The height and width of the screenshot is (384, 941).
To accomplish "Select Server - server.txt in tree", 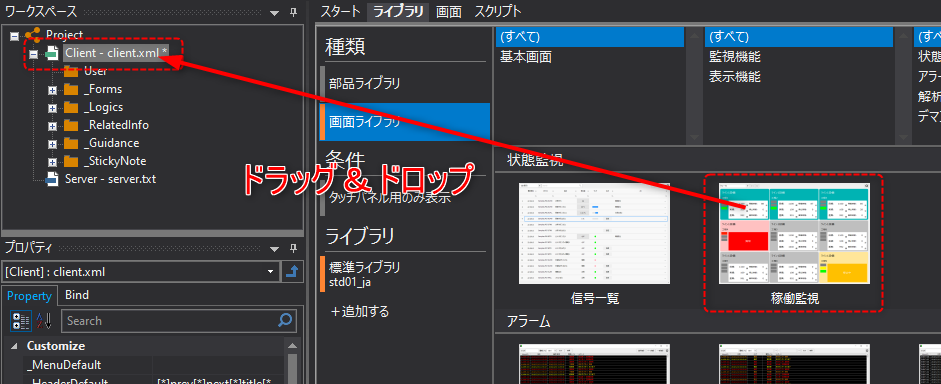I will [110, 179].
